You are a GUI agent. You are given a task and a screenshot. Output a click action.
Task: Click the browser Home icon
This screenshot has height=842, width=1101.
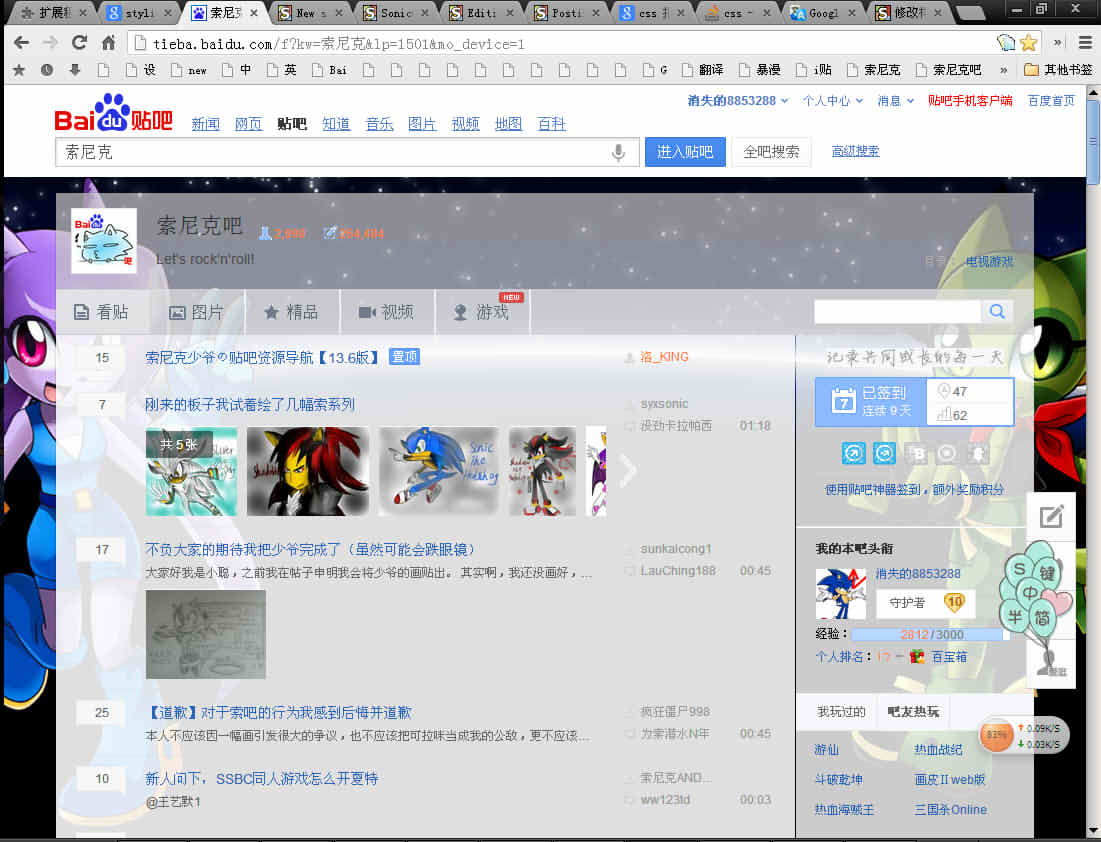click(108, 44)
